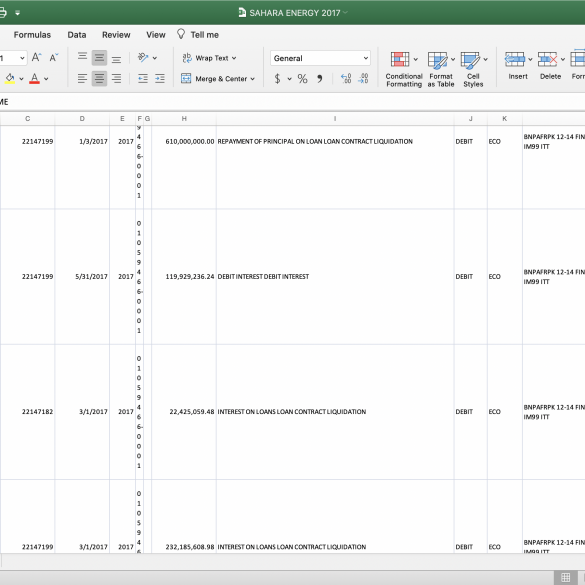Open the fill color dropdown arrow
The width and height of the screenshot is (585, 585).
pyautogui.click(x=21, y=79)
